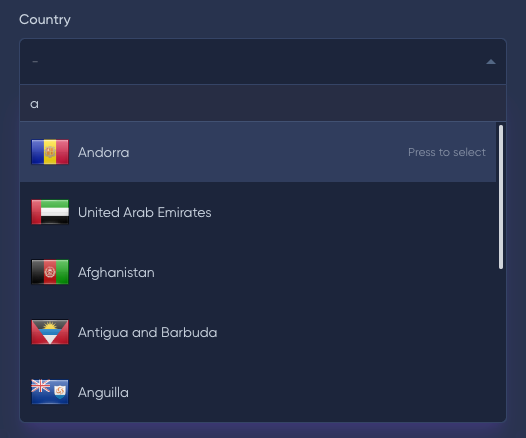Click the Andorra flag icon
This screenshot has height=438, width=526.
[50, 152]
